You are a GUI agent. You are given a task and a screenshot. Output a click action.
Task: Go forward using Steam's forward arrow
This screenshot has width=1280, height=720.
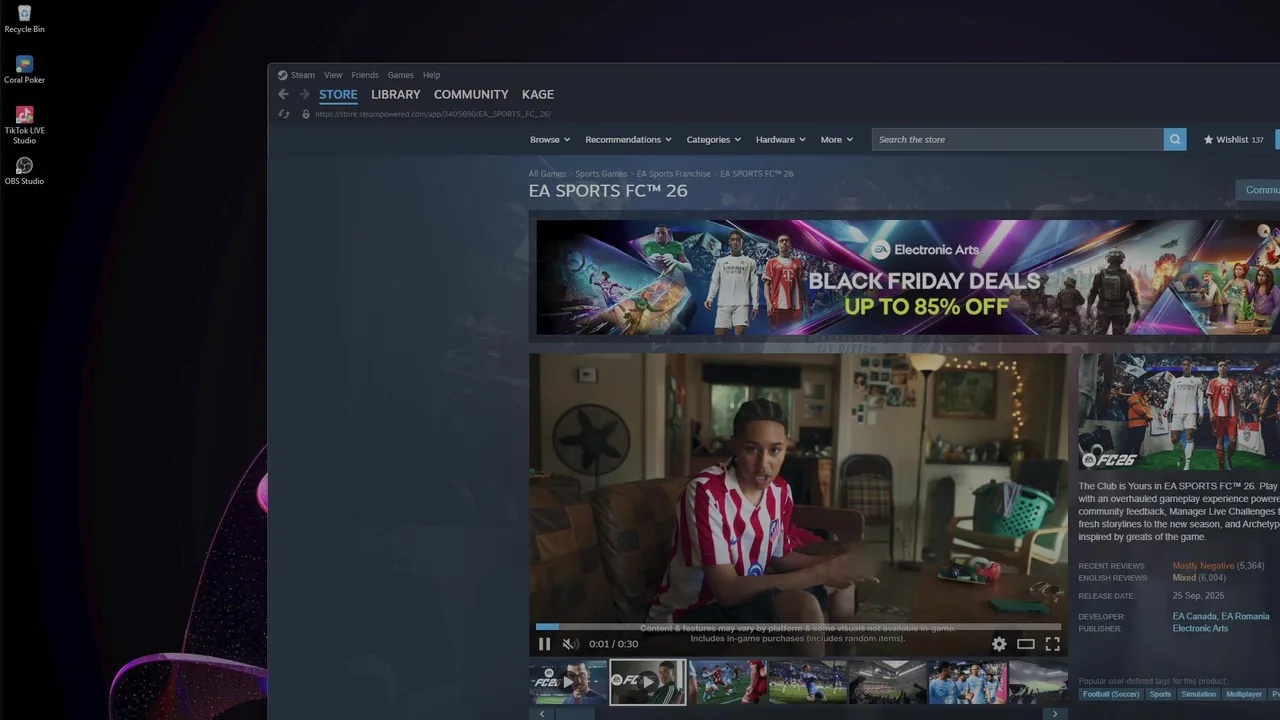point(304,94)
